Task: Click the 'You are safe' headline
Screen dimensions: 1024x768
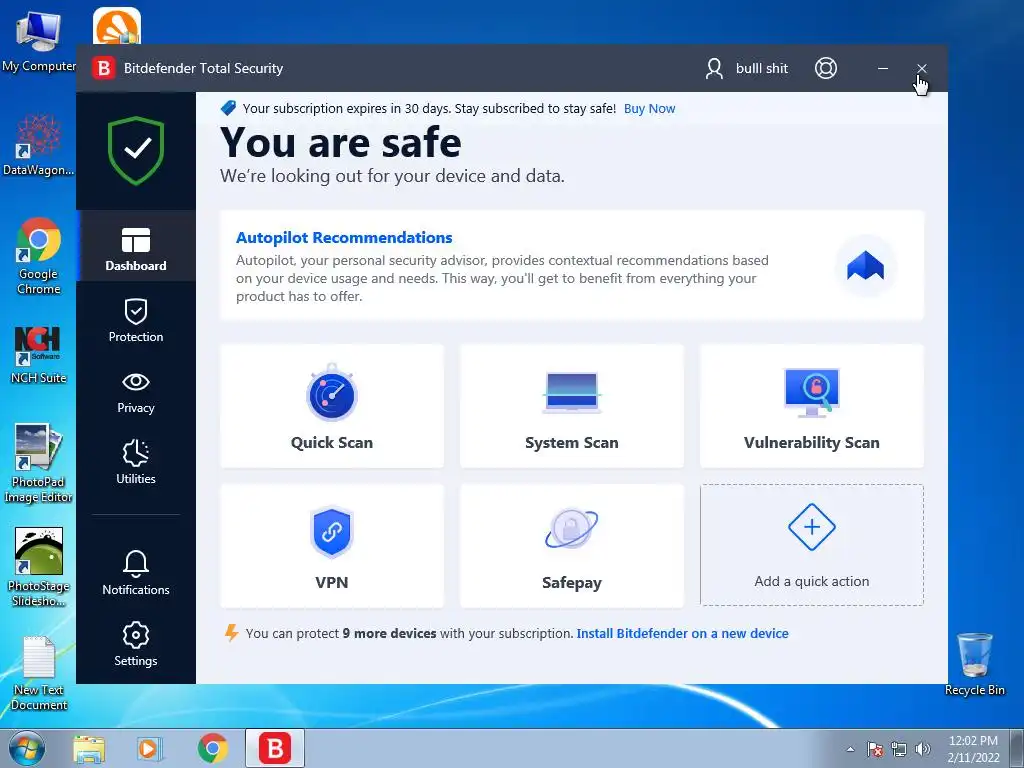Action: [341, 142]
